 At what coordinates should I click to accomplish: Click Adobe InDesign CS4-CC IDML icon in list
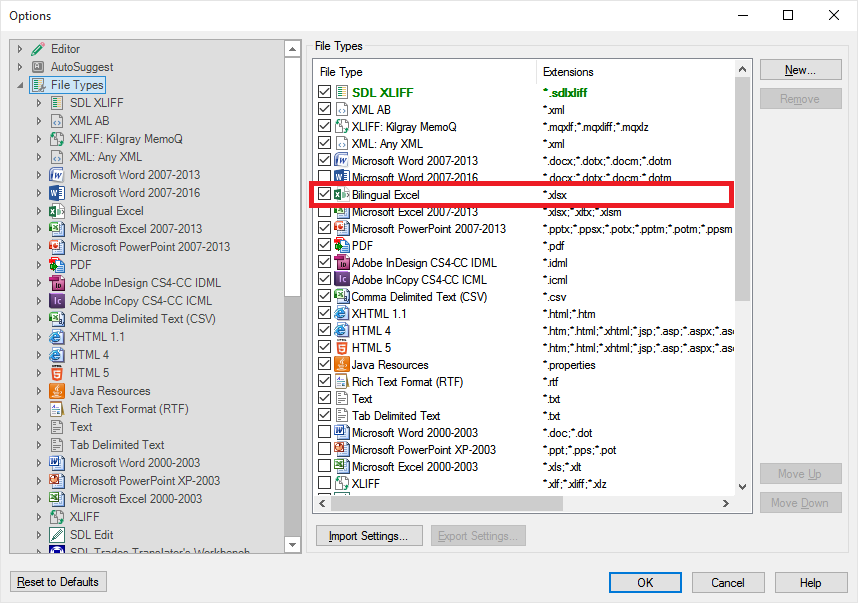click(341, 263)
